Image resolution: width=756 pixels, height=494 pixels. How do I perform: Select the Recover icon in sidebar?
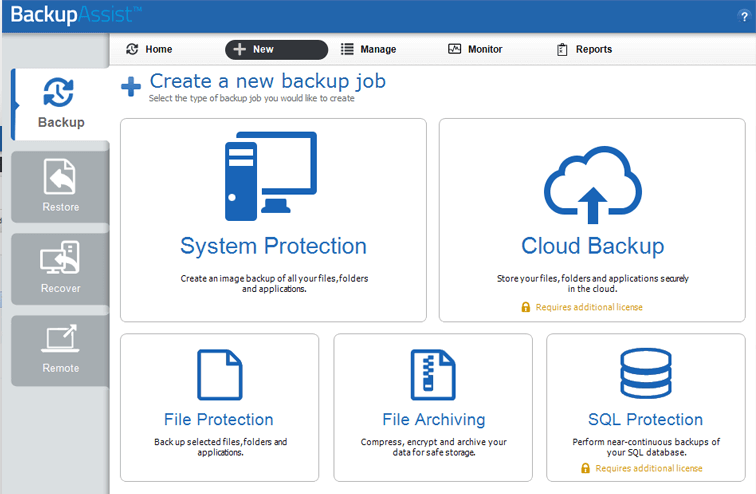click(x=60, y=259)
